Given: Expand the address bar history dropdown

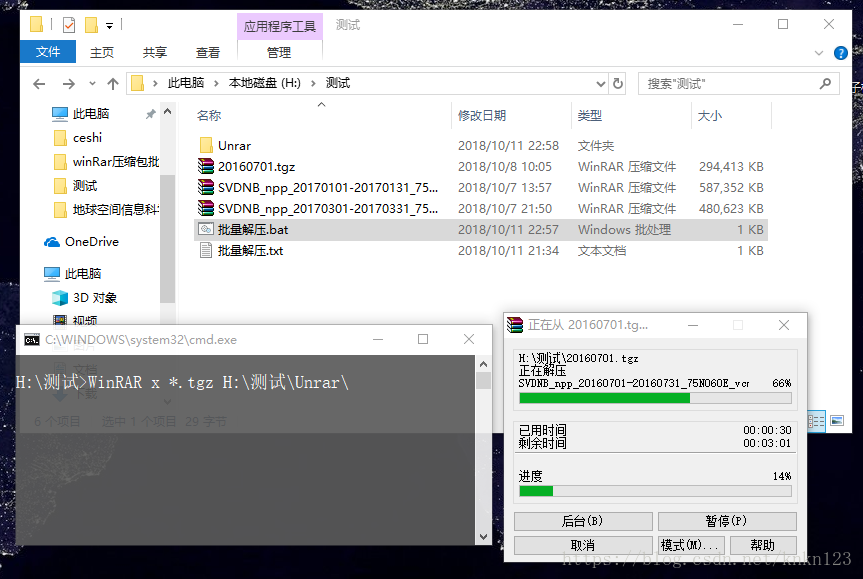Looking at the screenshot, I should tap(600, 84).
